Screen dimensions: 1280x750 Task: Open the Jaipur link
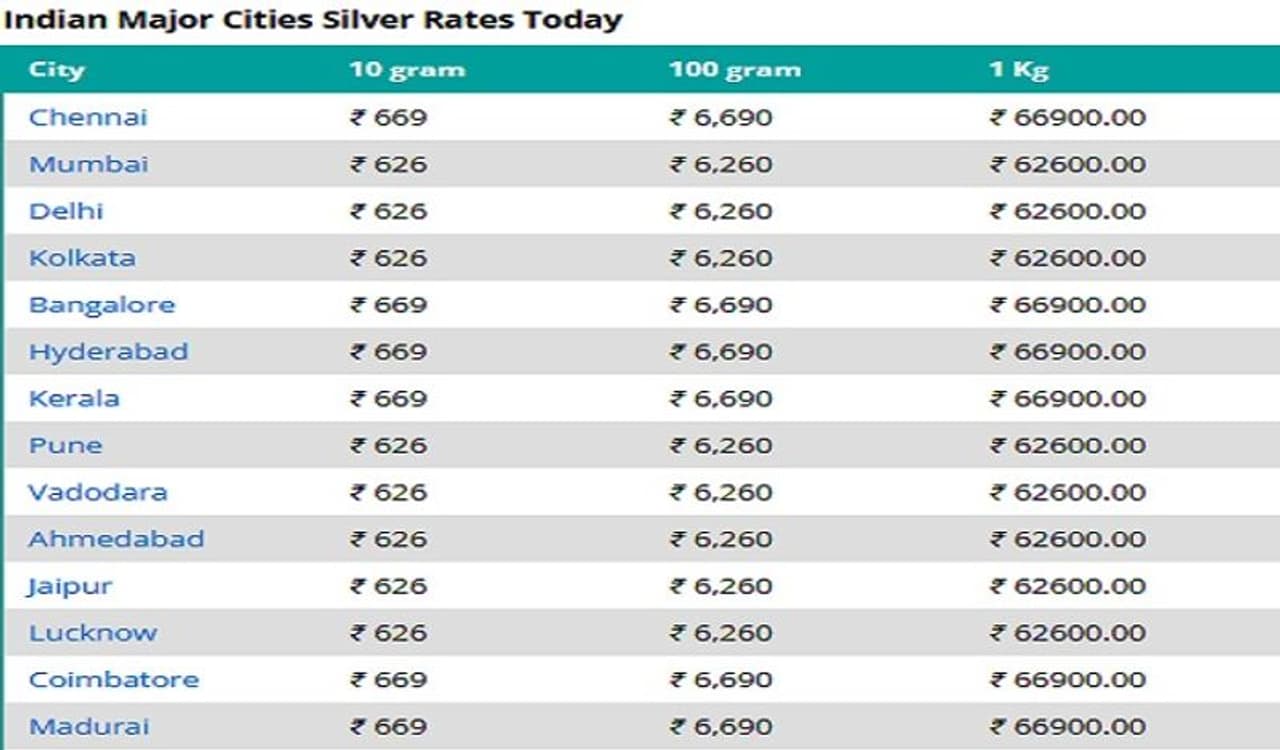coord(69,586)
